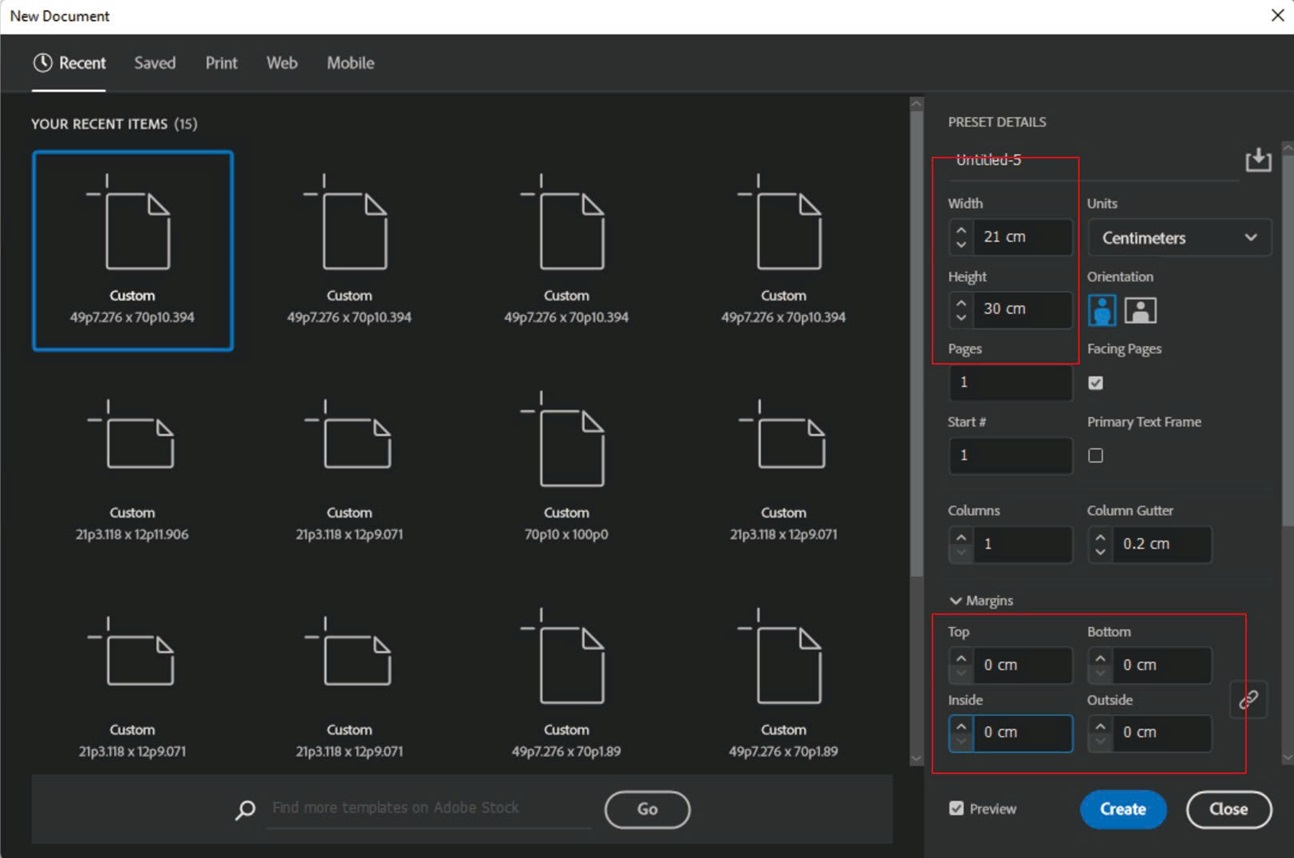Collapse the Margins section chevron
This screenshot has width=1294, height=858.
[955, 601]
